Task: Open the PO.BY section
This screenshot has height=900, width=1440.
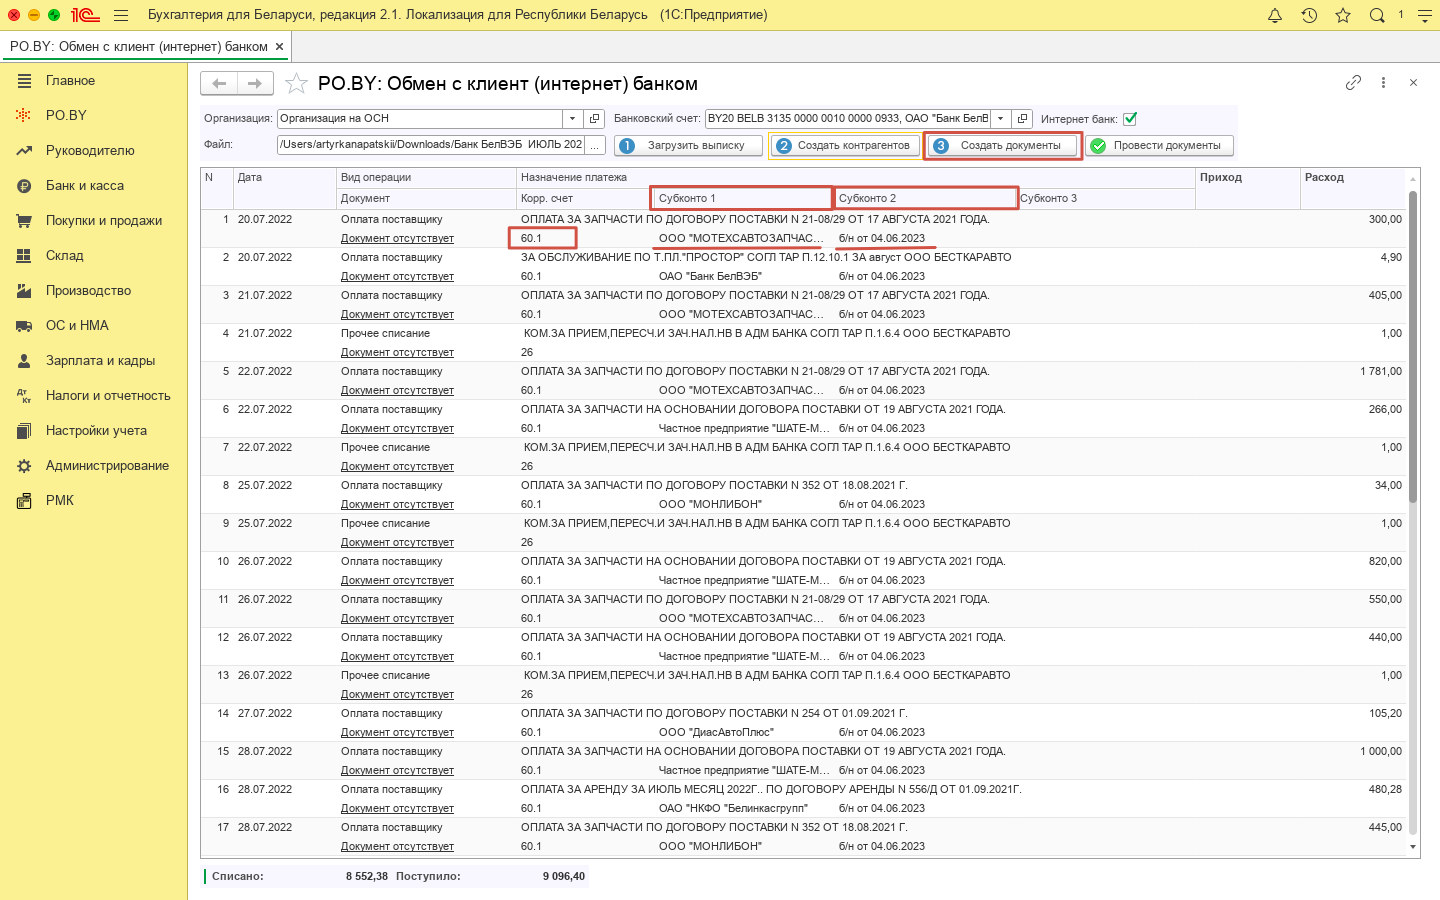Action: pyautogui.click(x=66, y=115)
